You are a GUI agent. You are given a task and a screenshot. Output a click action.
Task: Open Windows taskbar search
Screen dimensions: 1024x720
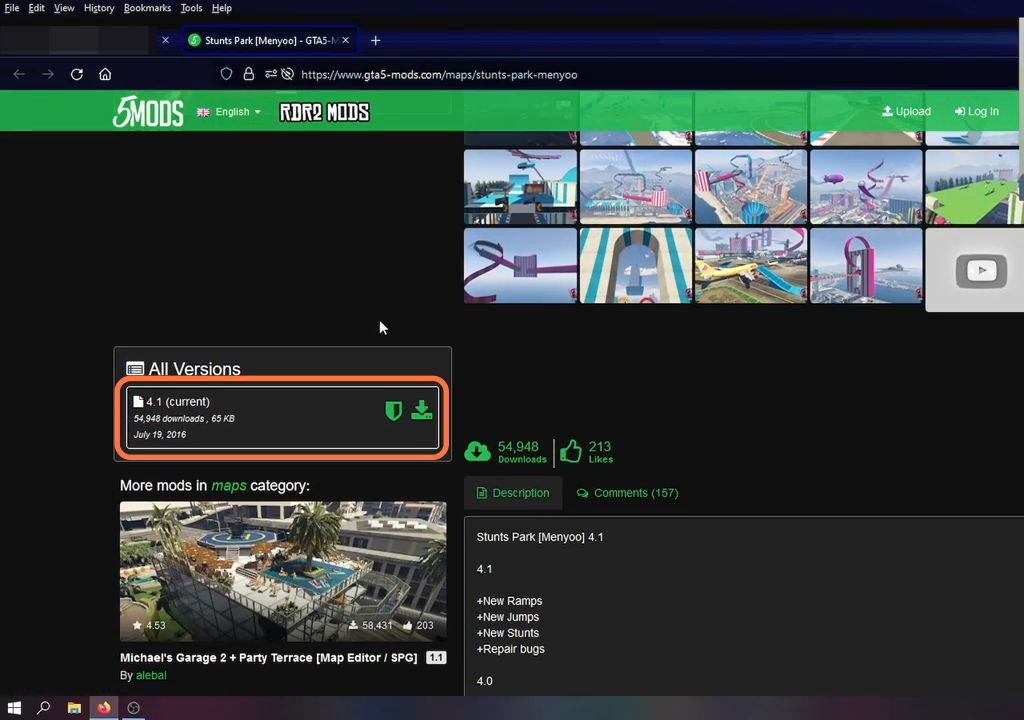44,708
